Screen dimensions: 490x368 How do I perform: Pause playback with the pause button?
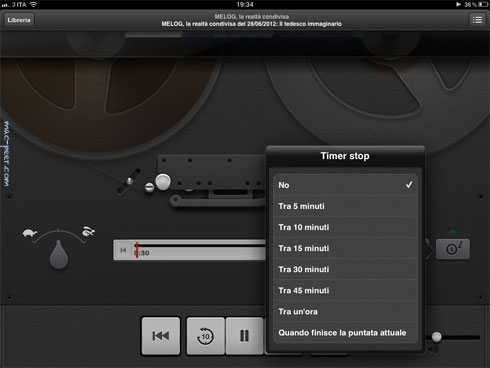coord(244,336)
